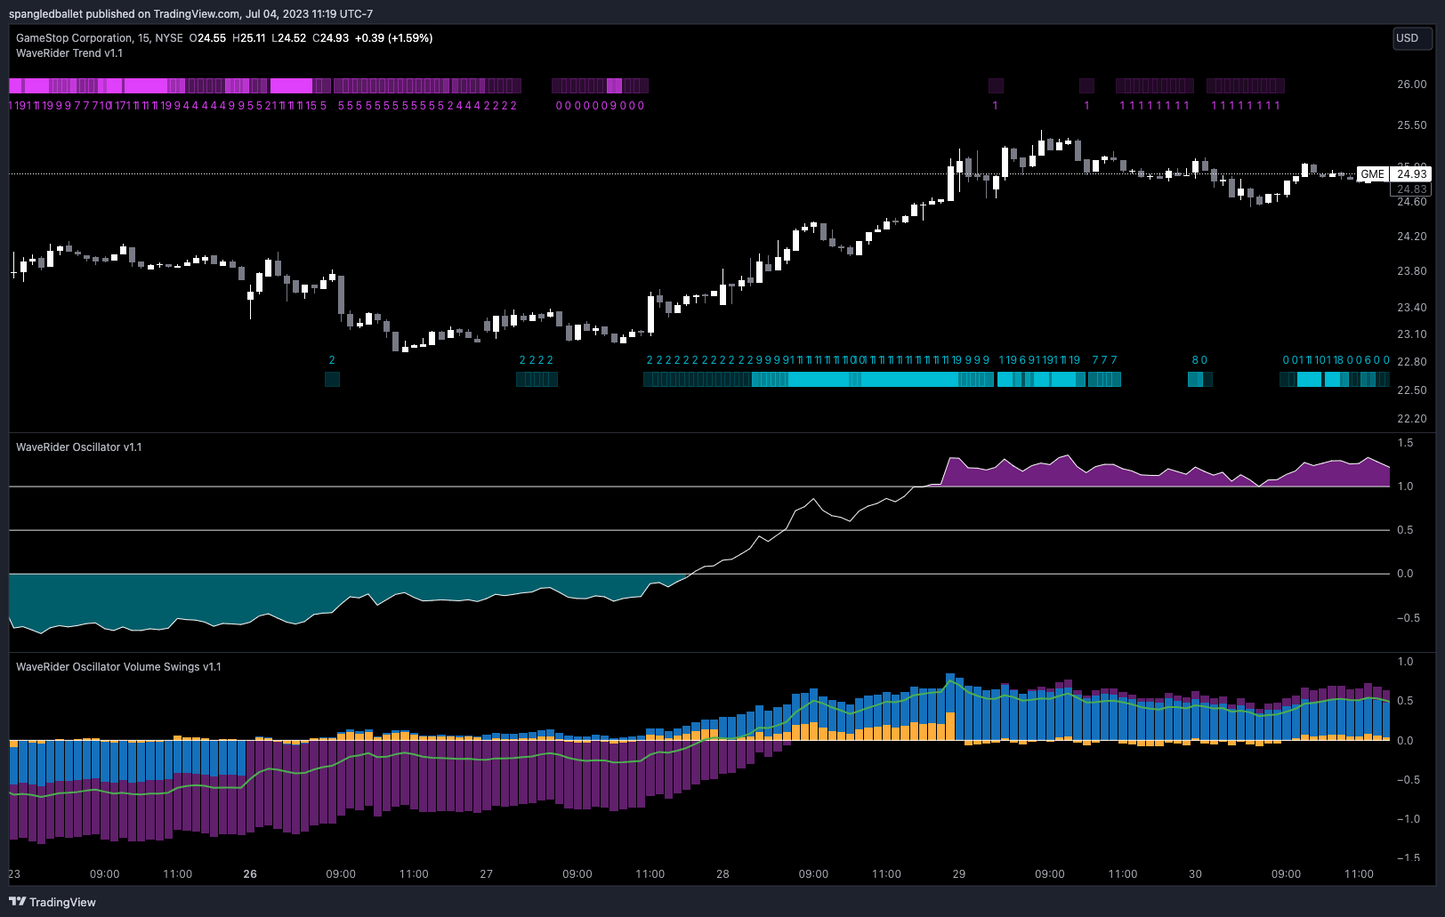Viewport: 1445px width, 917px height.
Task: Click the low value L24.52
Action: pyautogui.click(x=289, y=38)
